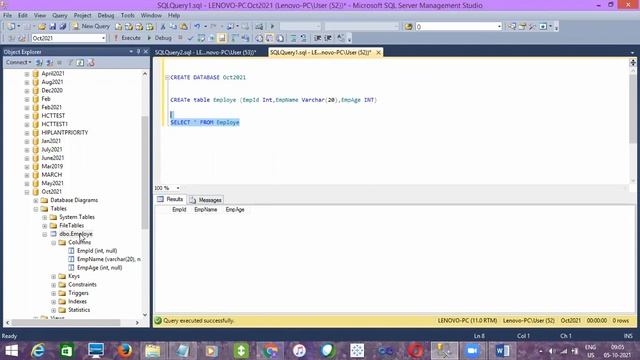
Task: Click the Open File toolbar icon
Action: pyautogui.click(x=42, y=27)
